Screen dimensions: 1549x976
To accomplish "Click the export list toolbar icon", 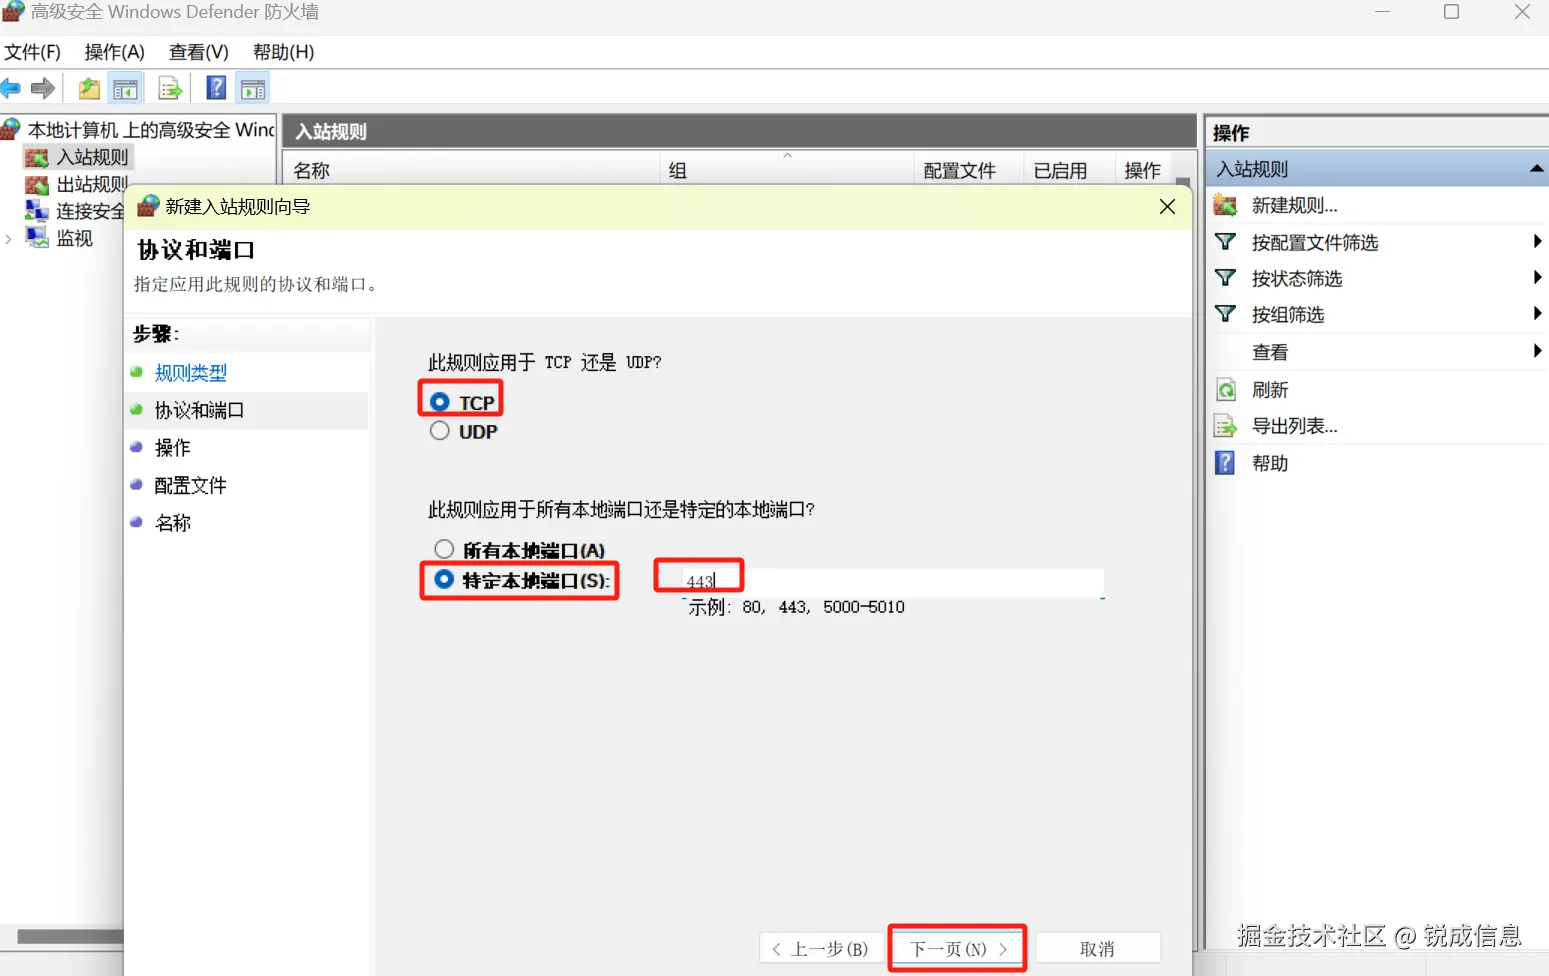I will [170, 88].
